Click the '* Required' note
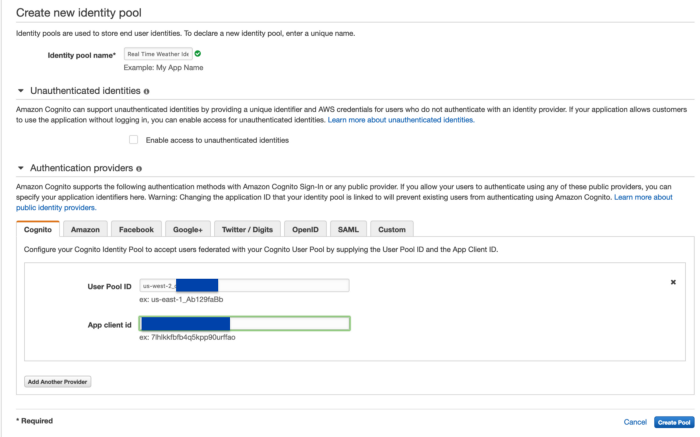This screenshot has width=700, height=437. click(34, 420)
